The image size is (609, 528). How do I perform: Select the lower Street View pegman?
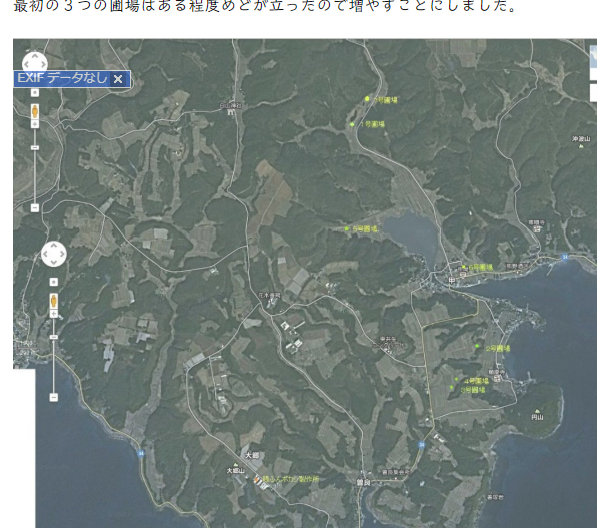(x=54, y=301)
